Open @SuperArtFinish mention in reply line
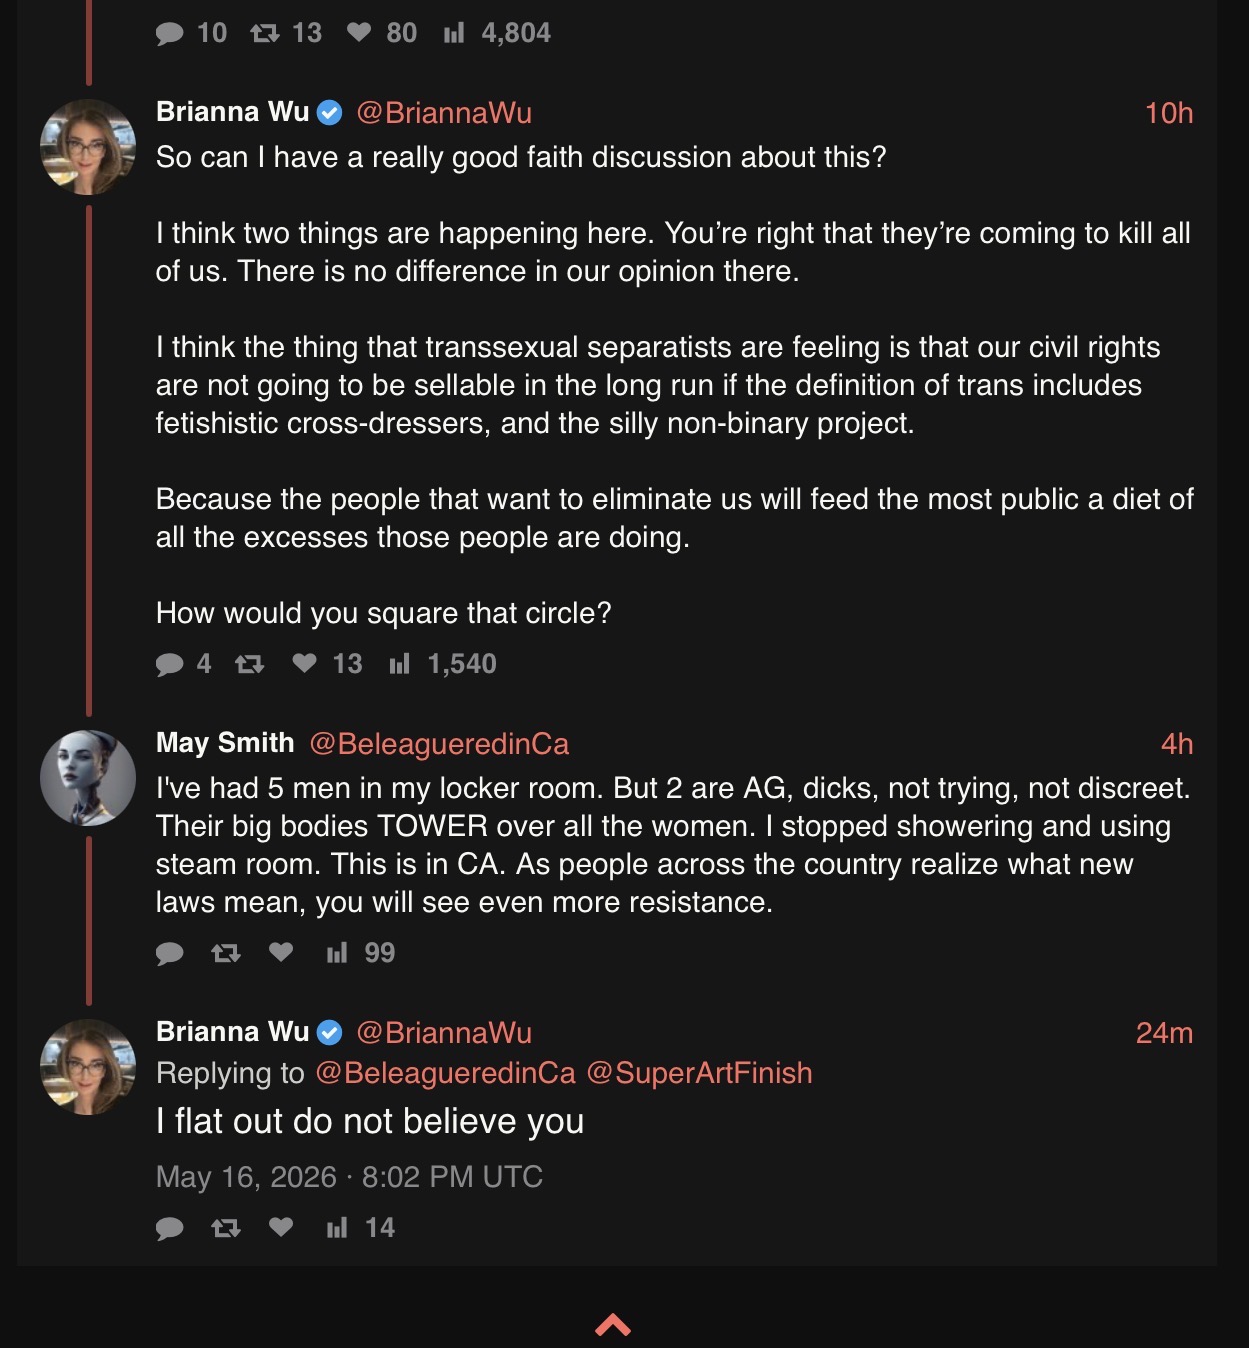The width and height of the screenshot is (1249, 1348). coord(699,1073)
